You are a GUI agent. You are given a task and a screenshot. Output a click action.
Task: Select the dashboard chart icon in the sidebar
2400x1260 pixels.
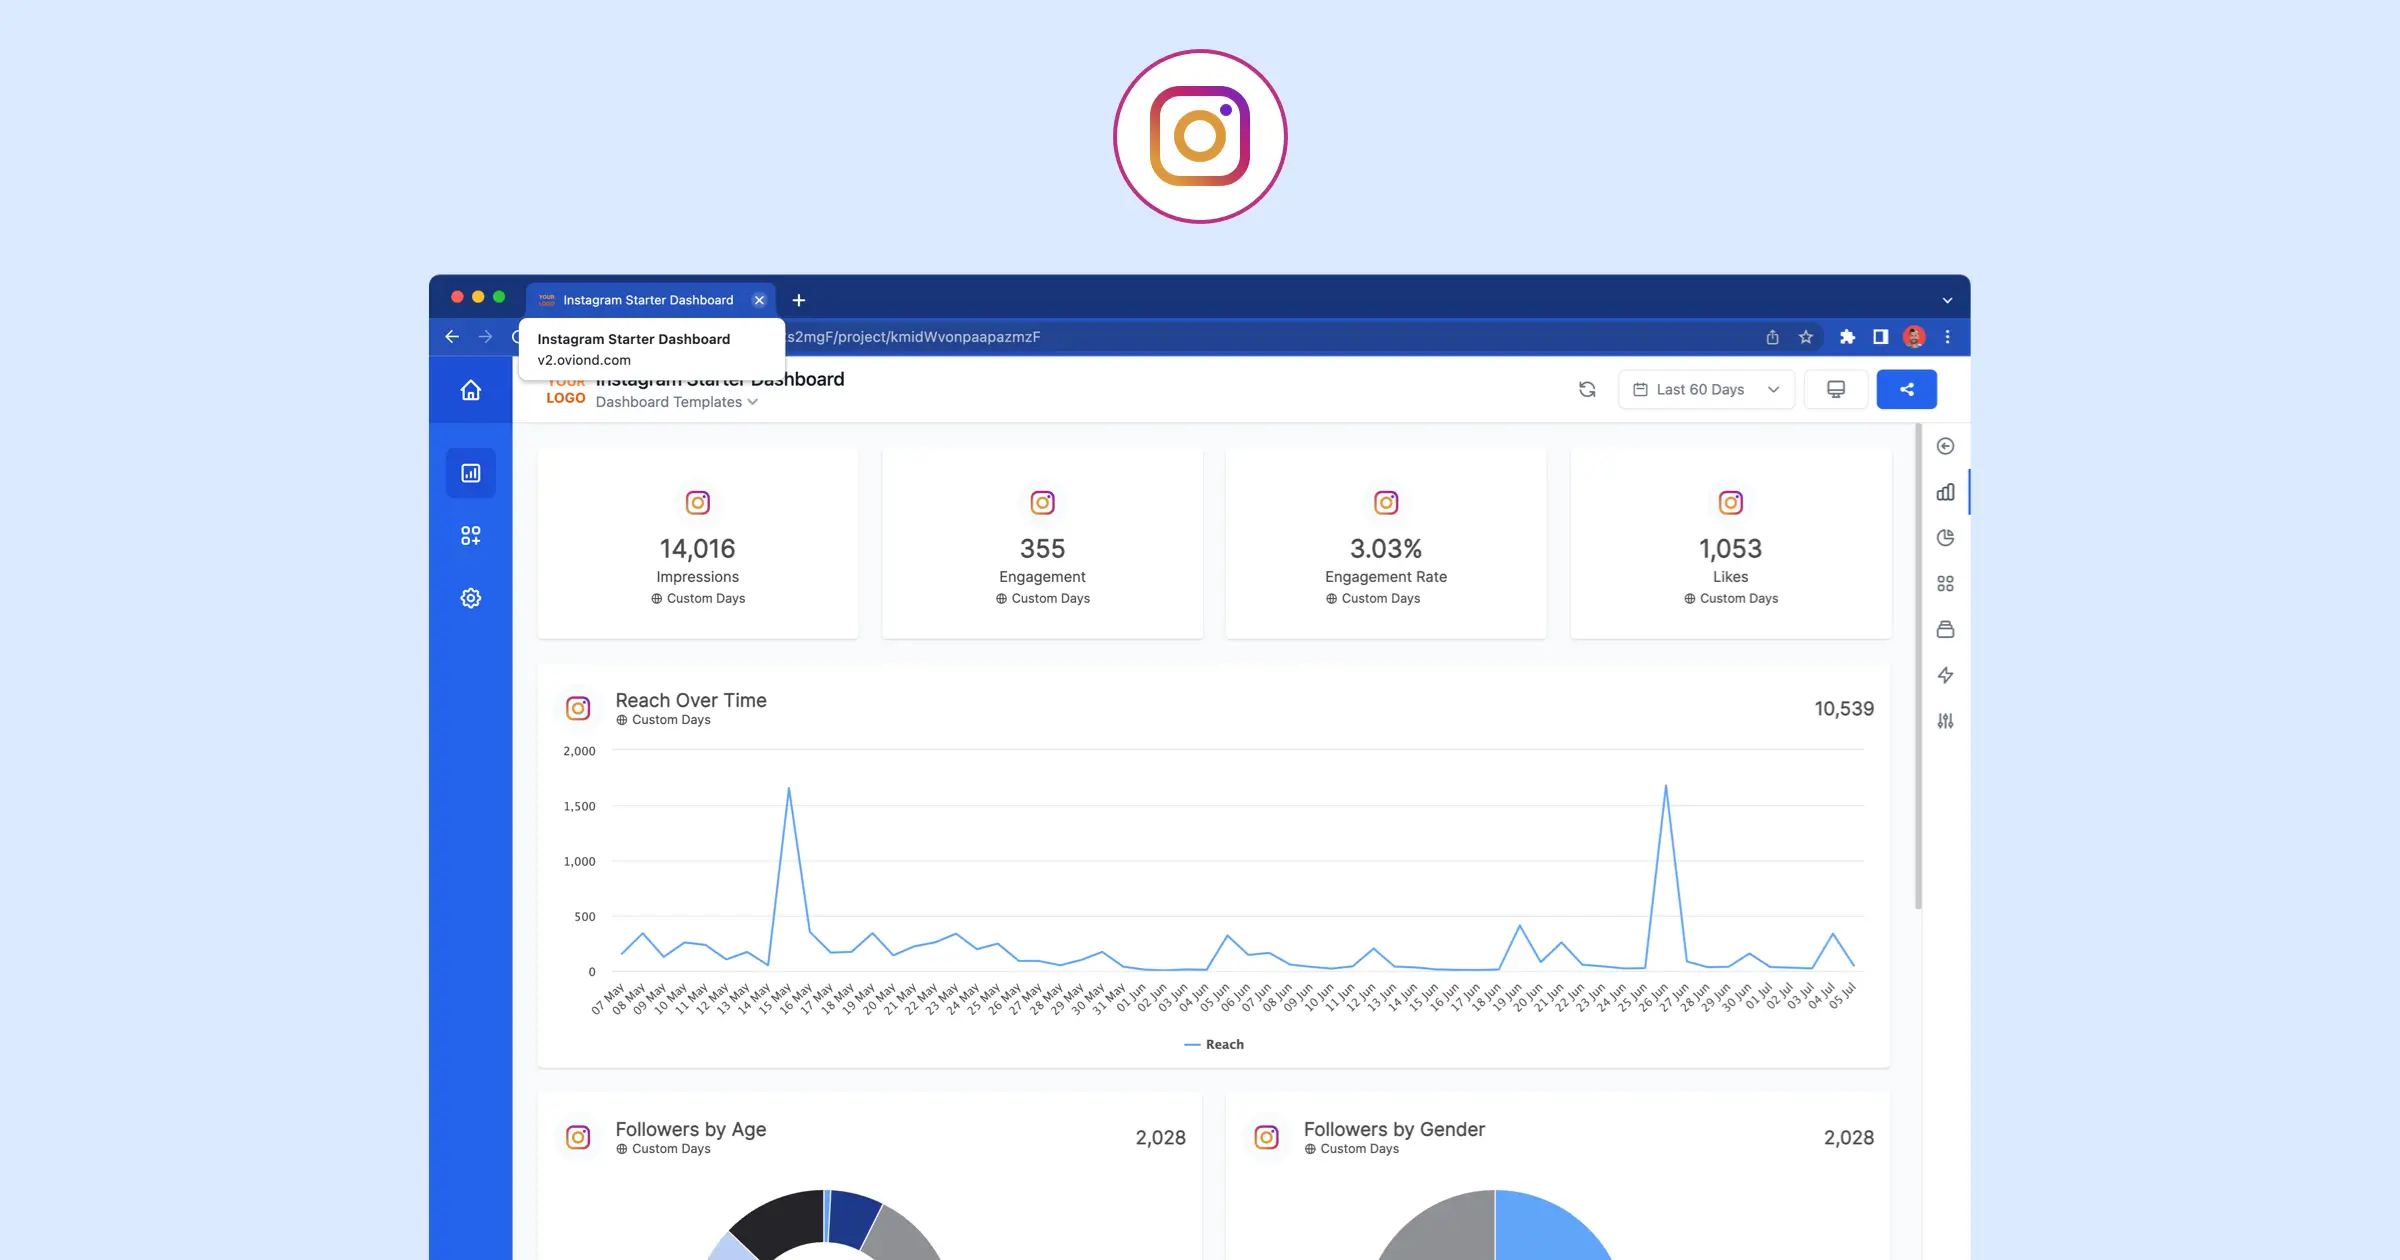pos(470,473)
